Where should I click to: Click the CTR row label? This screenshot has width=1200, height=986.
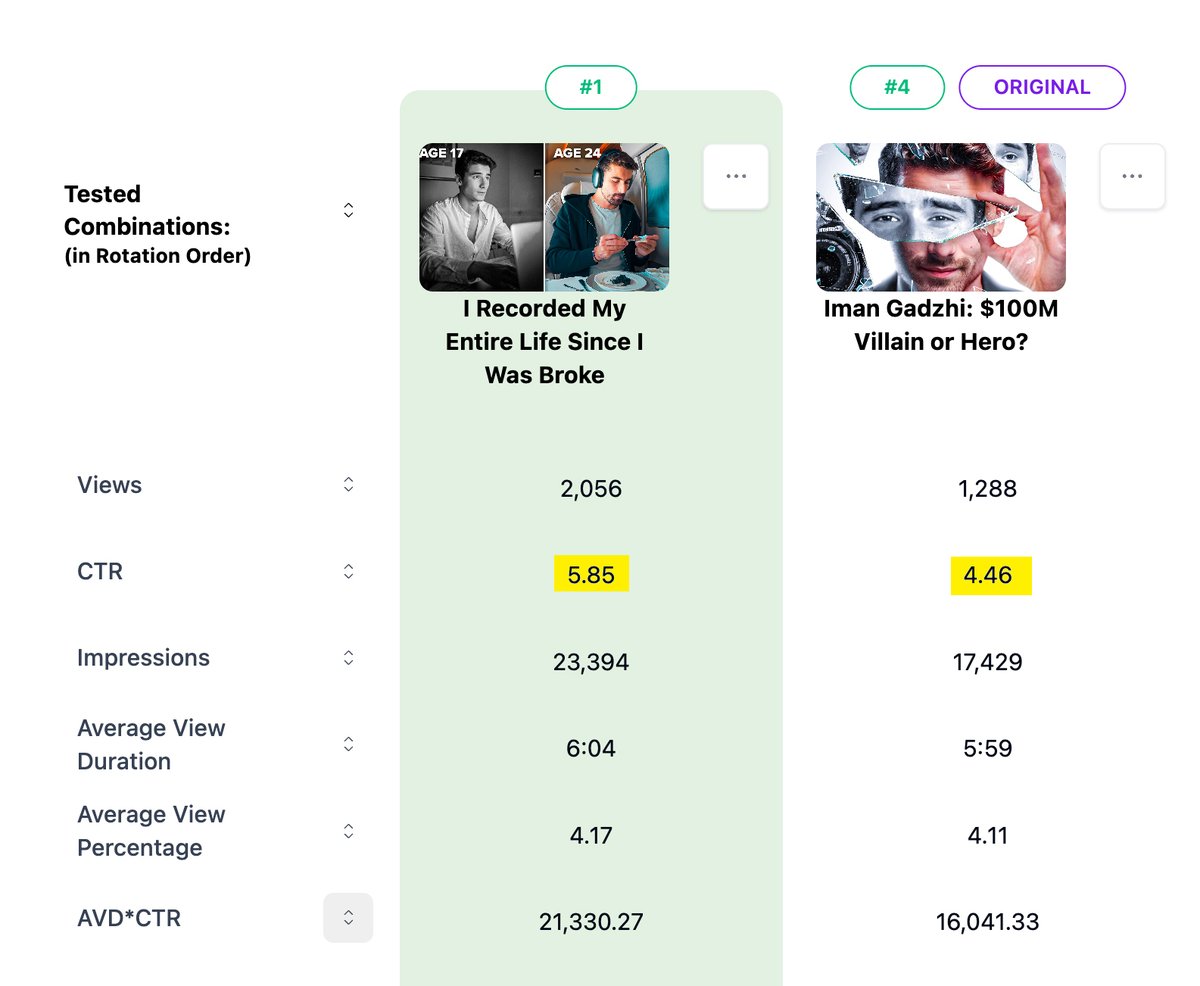[100, 572]
